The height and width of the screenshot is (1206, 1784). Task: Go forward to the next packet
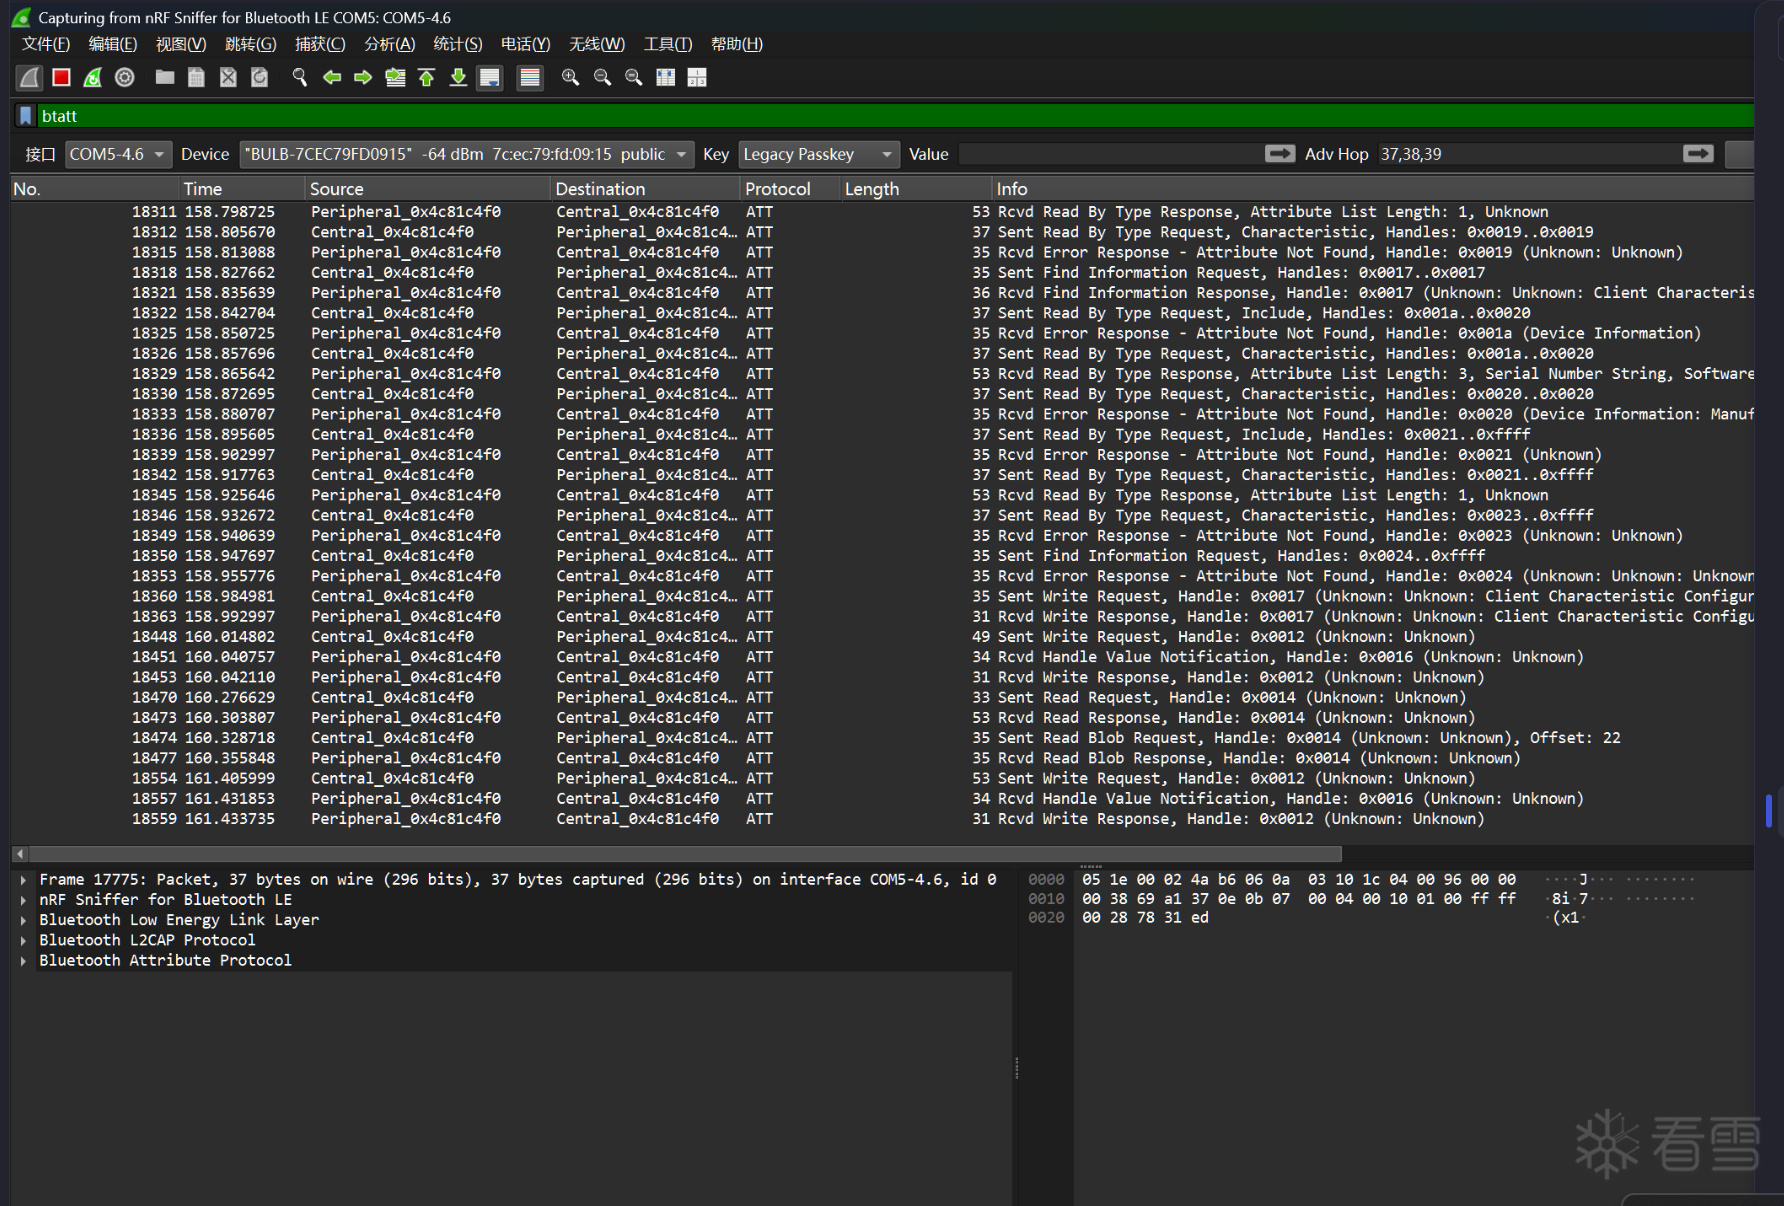pos(363,77)
